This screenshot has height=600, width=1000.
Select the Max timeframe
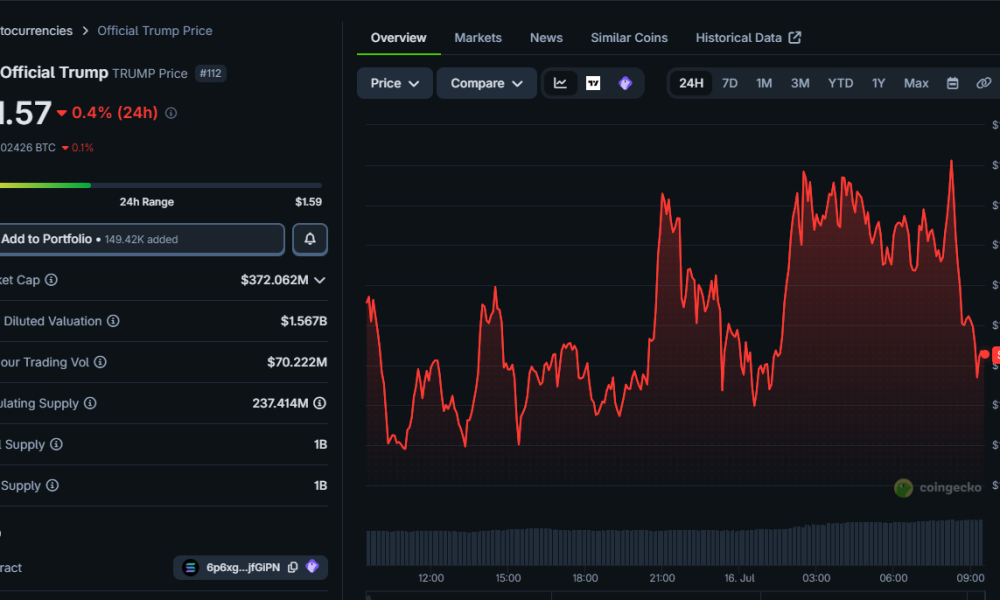click(x=916, y=84)
